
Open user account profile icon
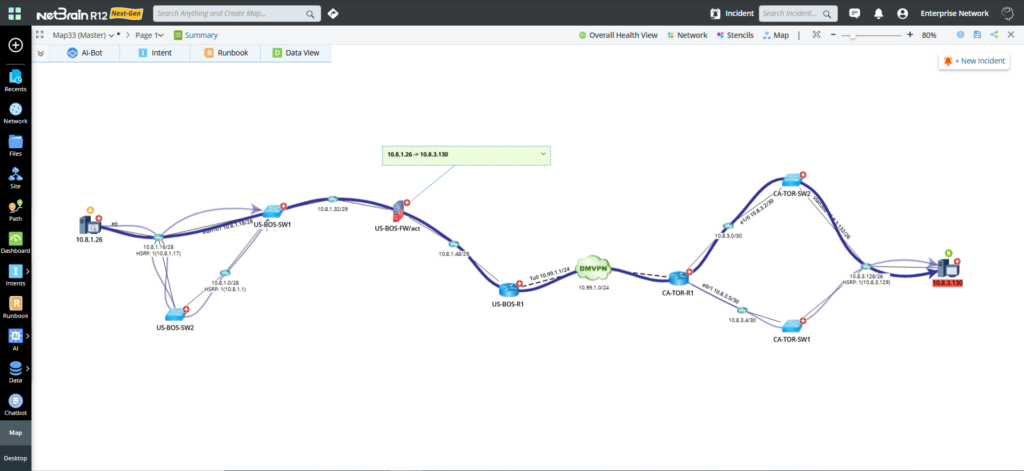[x=903, y=13]
